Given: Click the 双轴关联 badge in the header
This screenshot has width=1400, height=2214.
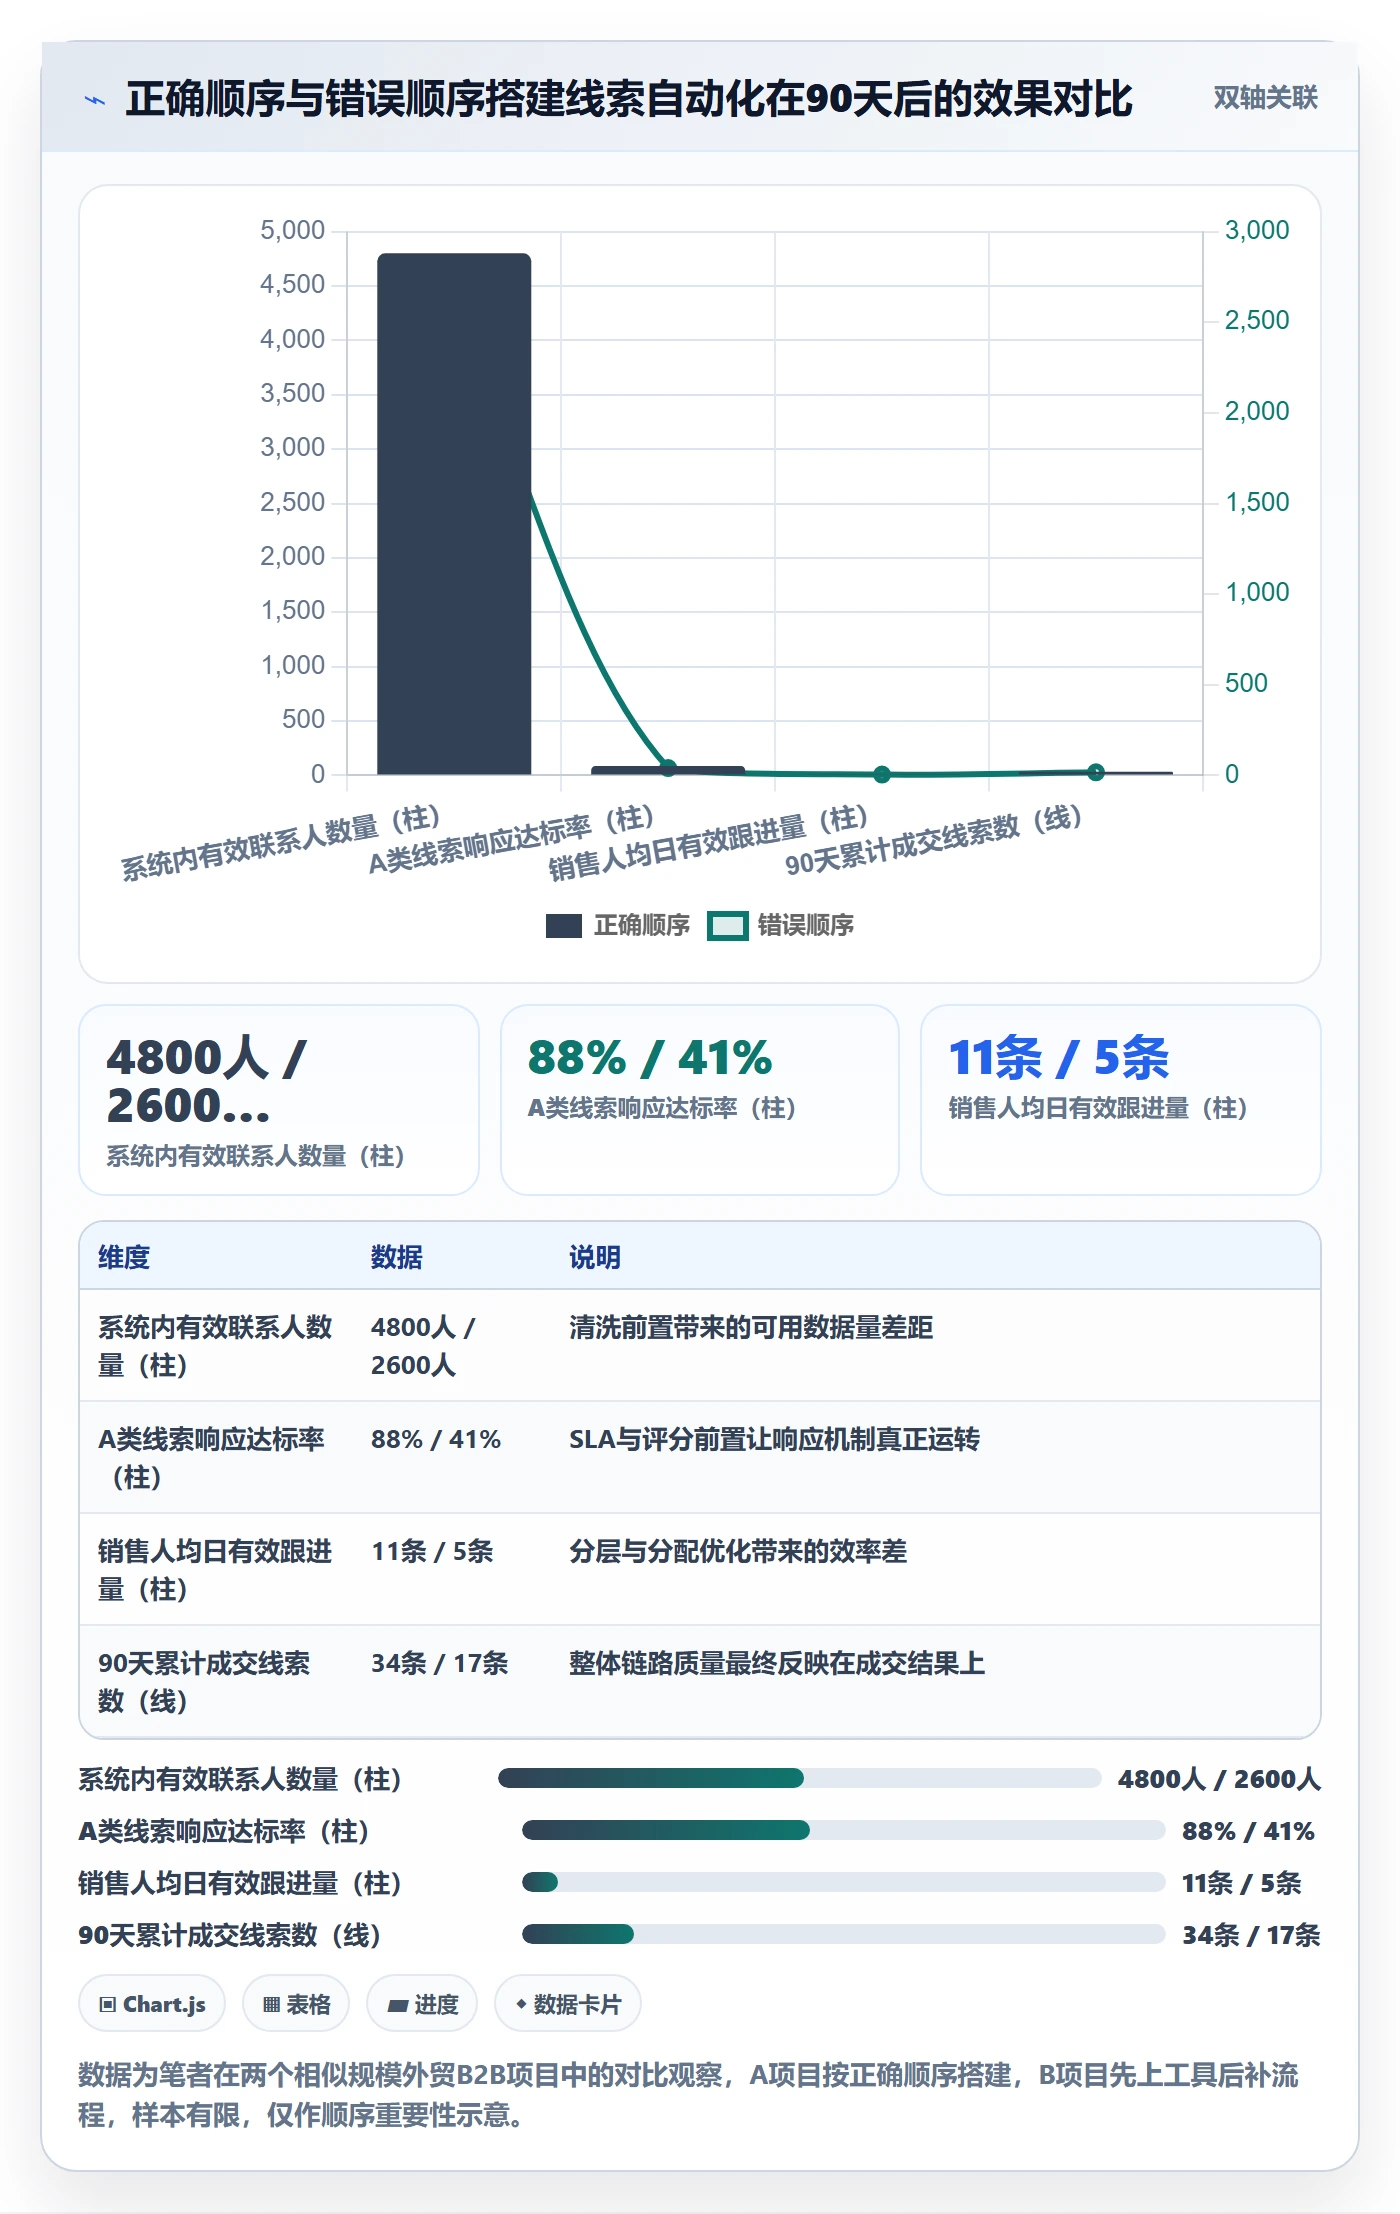Looking at the screenshot, I should [1265, 97].
